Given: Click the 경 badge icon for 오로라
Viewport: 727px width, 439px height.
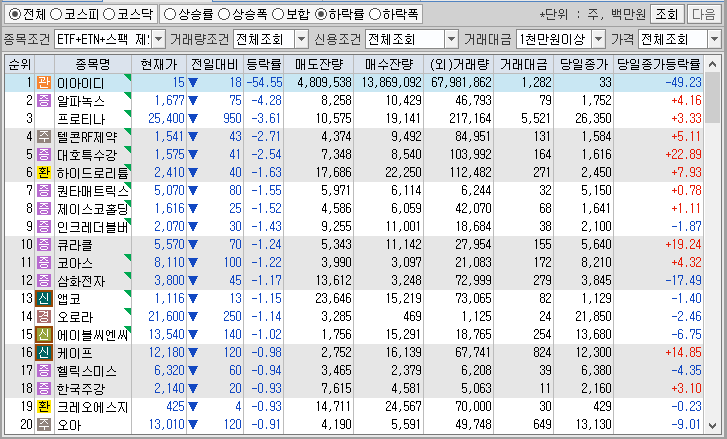Looking at the screenshot, I should 44,317.
